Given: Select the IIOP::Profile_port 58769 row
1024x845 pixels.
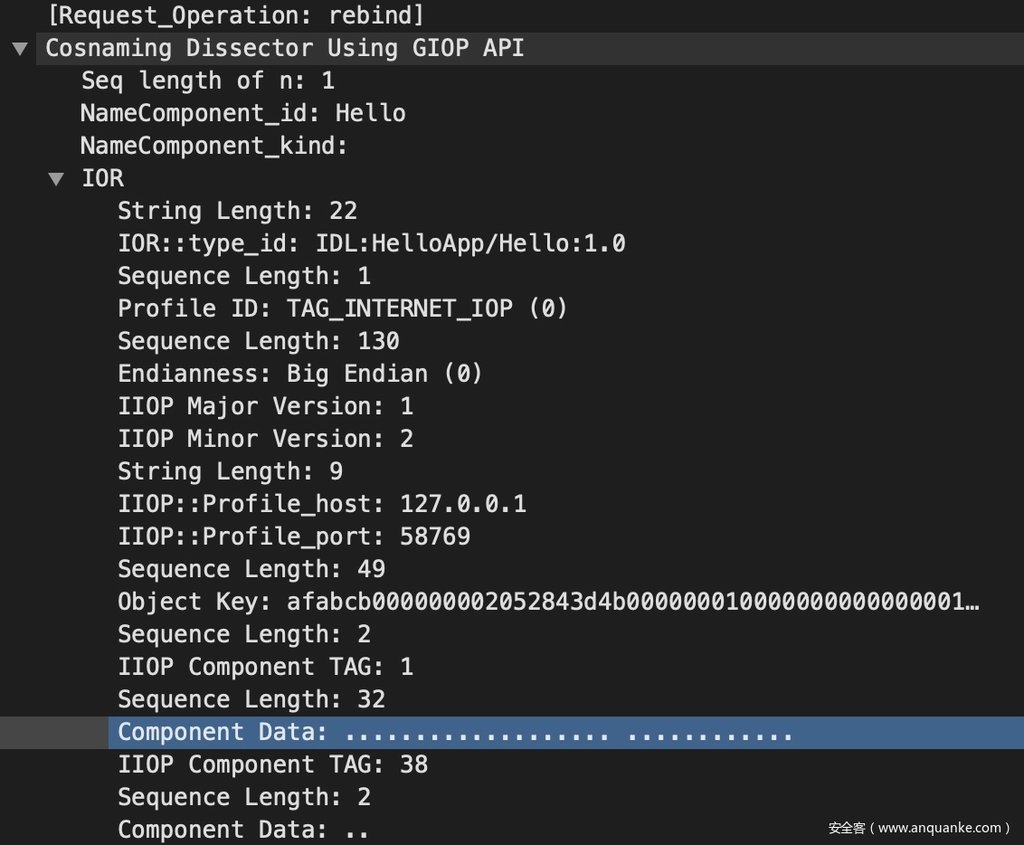Looking at the screenshot, I should click(293, 537).
